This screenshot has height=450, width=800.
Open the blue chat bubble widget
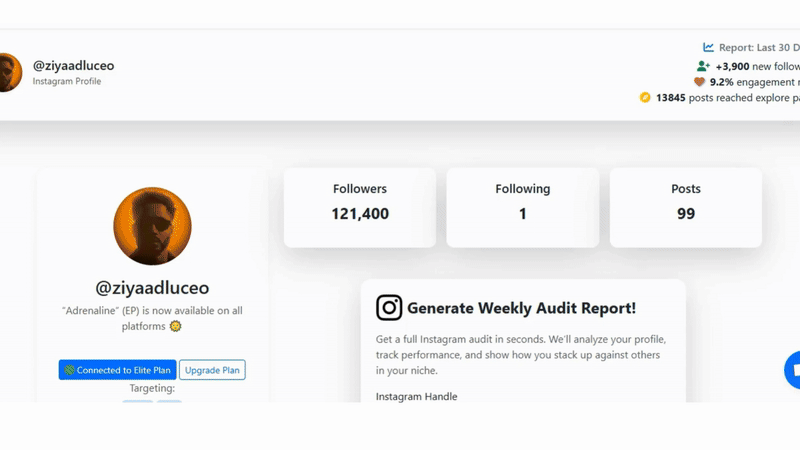point(792,370)
